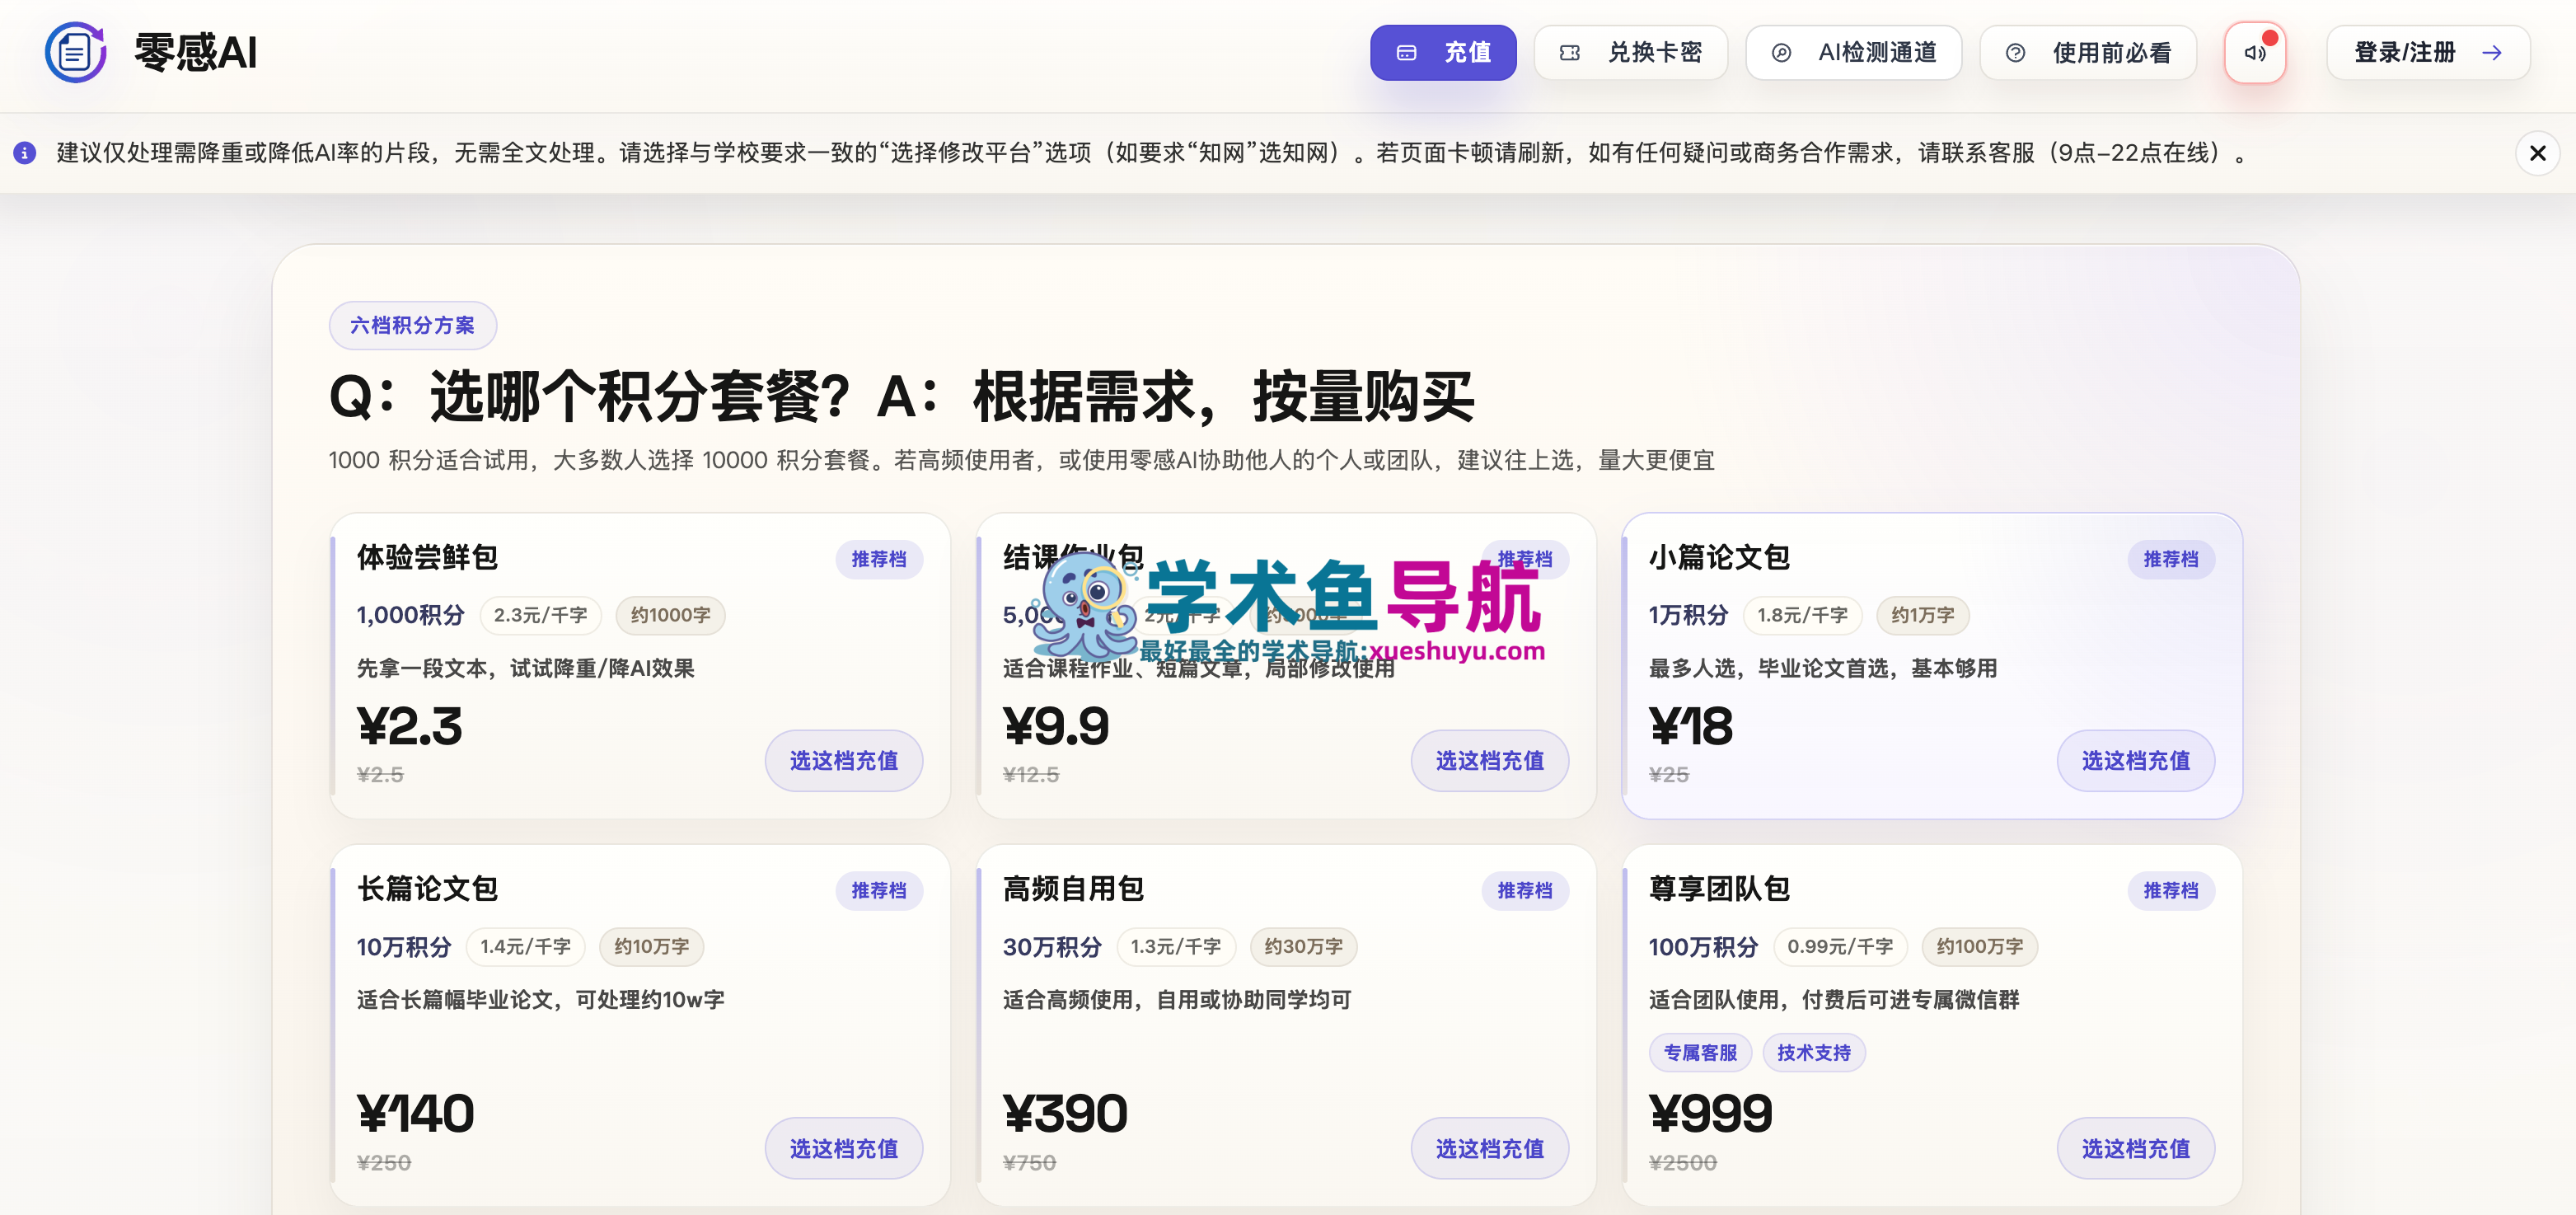Choose 选这档充值 for the 高频自用包

(1490, 1149)
